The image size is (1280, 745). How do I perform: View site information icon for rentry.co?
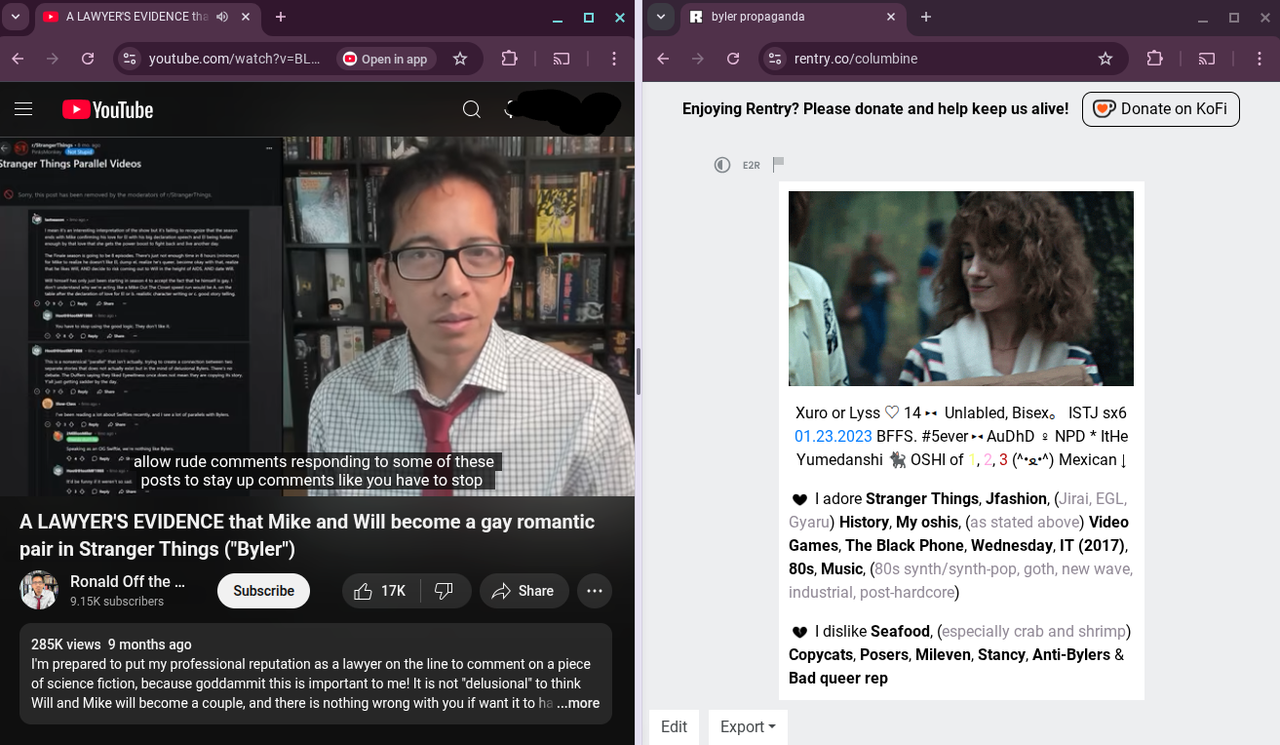pyautogui.click(x=775, y=59)
